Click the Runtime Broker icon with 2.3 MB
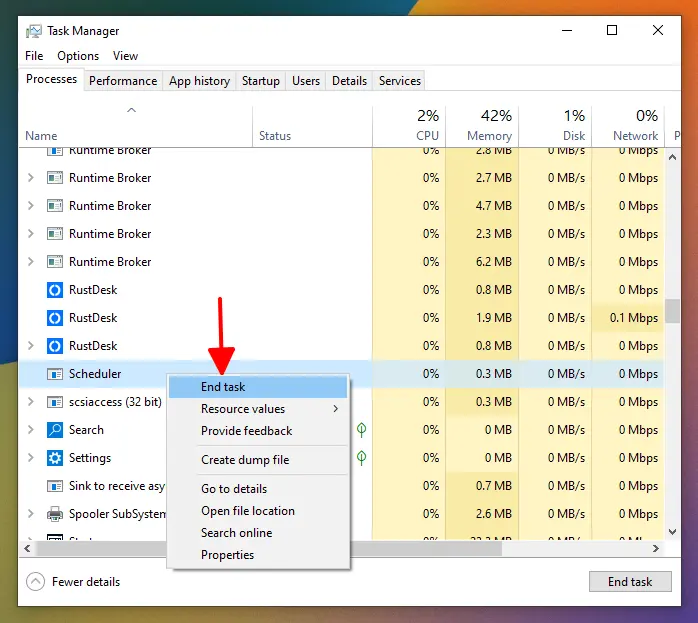 [55, 234]
